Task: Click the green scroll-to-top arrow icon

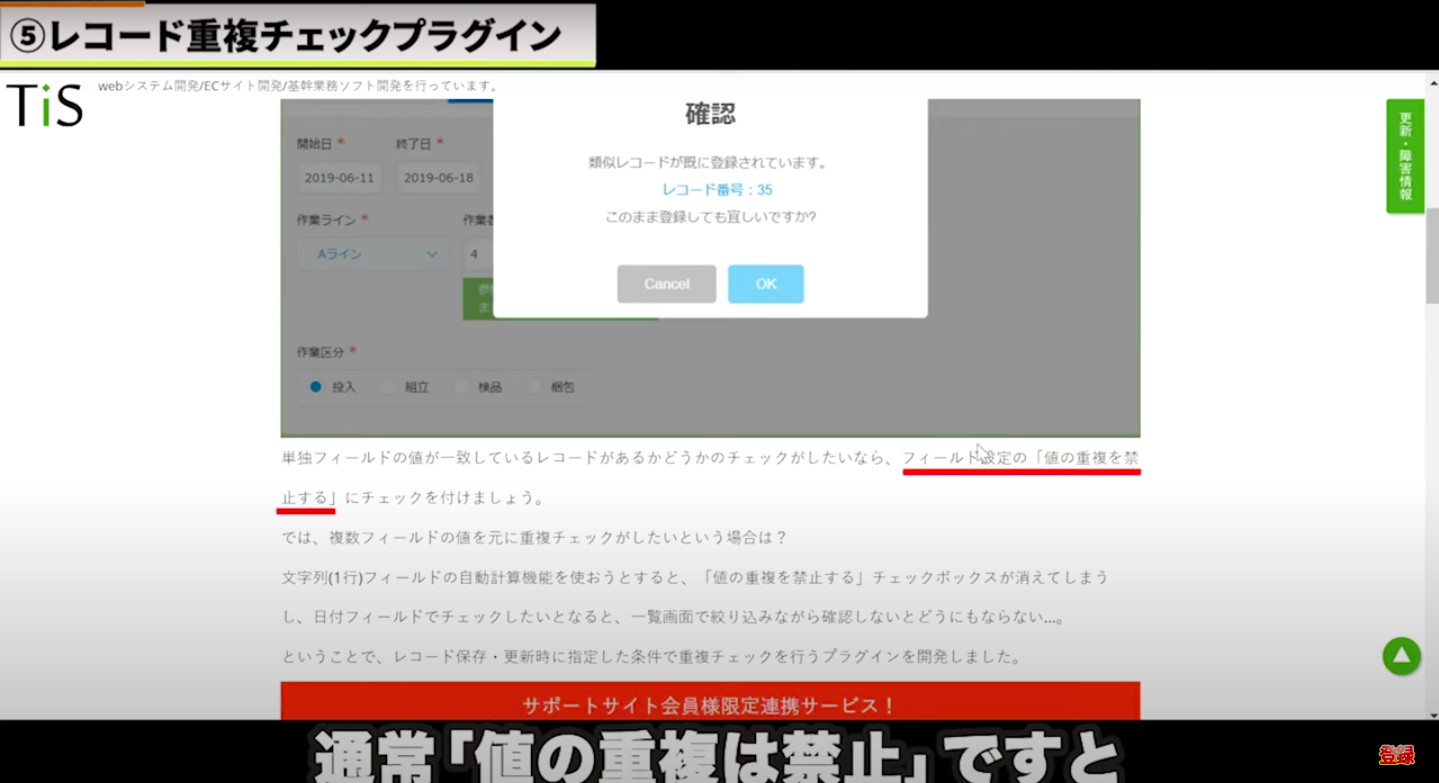Action: tap(1401, 656)
